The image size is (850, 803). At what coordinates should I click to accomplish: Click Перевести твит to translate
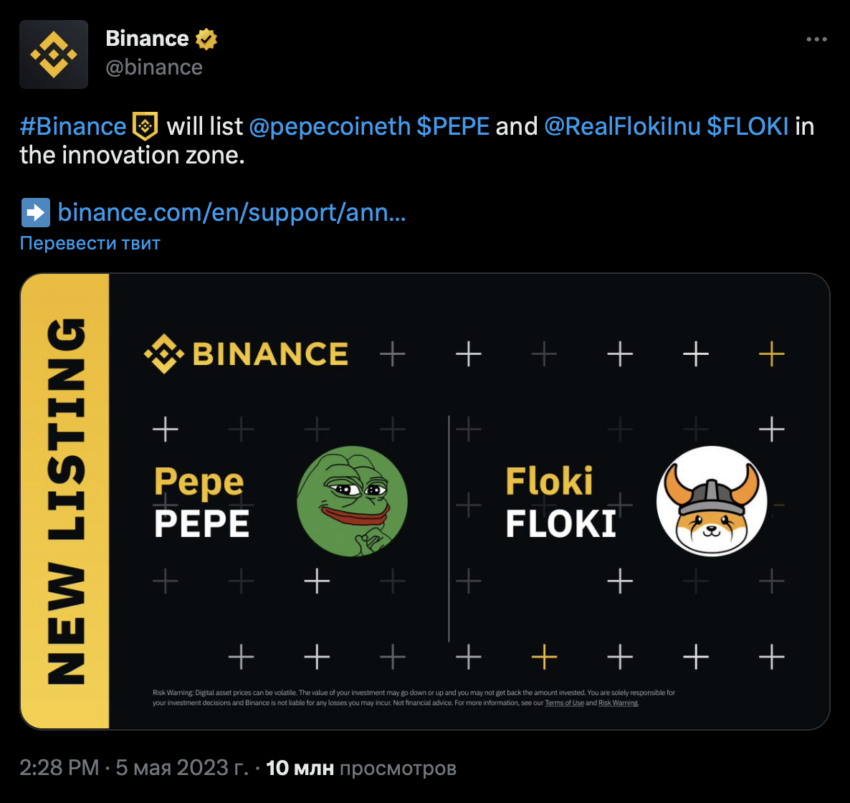[x=90, y=243]
